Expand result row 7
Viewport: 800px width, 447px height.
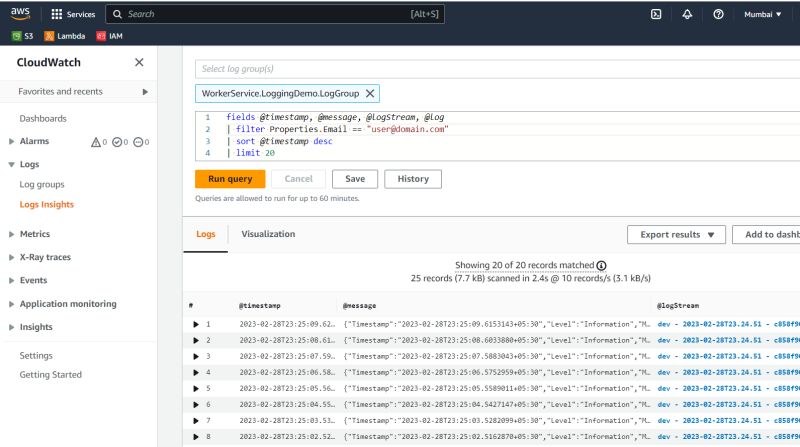(x=196, y=421)
